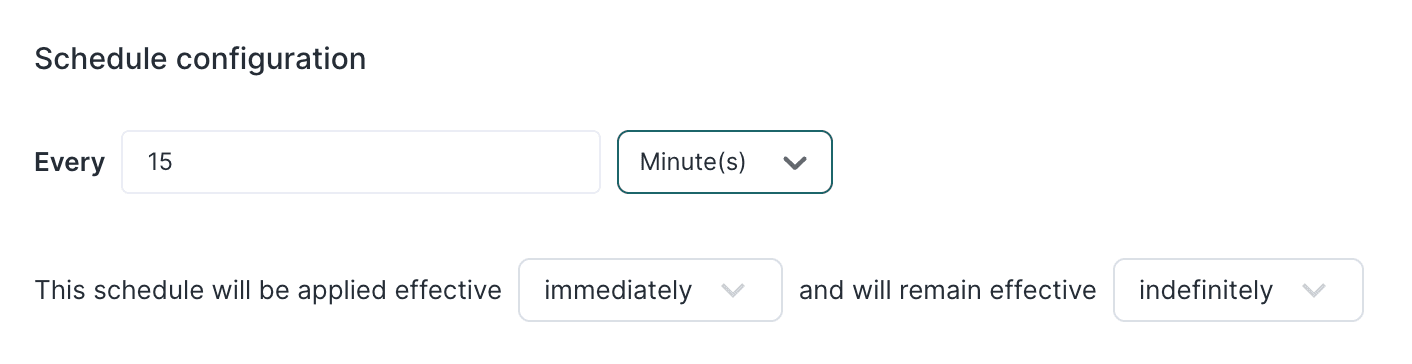
Task: Open the Minute(s) time unit dropdown
Action: point(725,162)
